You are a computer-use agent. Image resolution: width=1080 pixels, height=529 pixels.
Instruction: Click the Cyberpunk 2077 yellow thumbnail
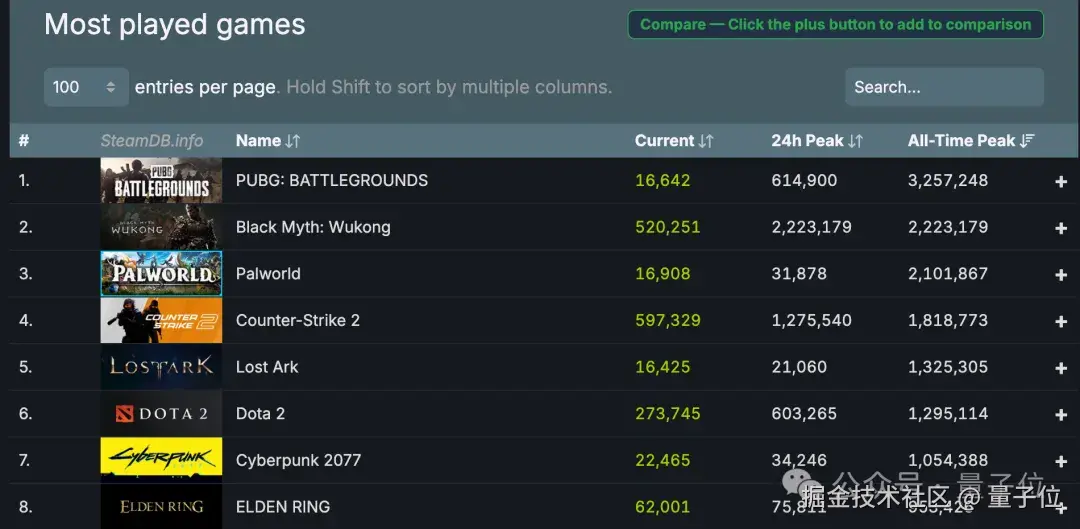tap(161, 460)
